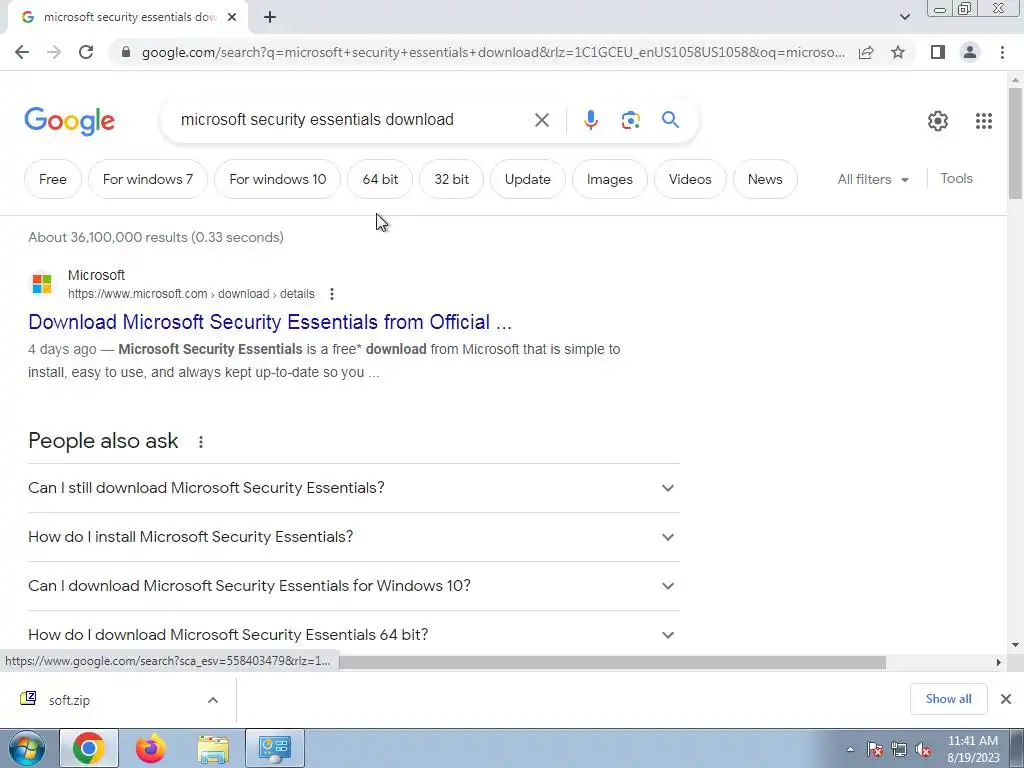Expand question about Windows 10 download
Screen dimensions: 1024x768
[354, 586]
